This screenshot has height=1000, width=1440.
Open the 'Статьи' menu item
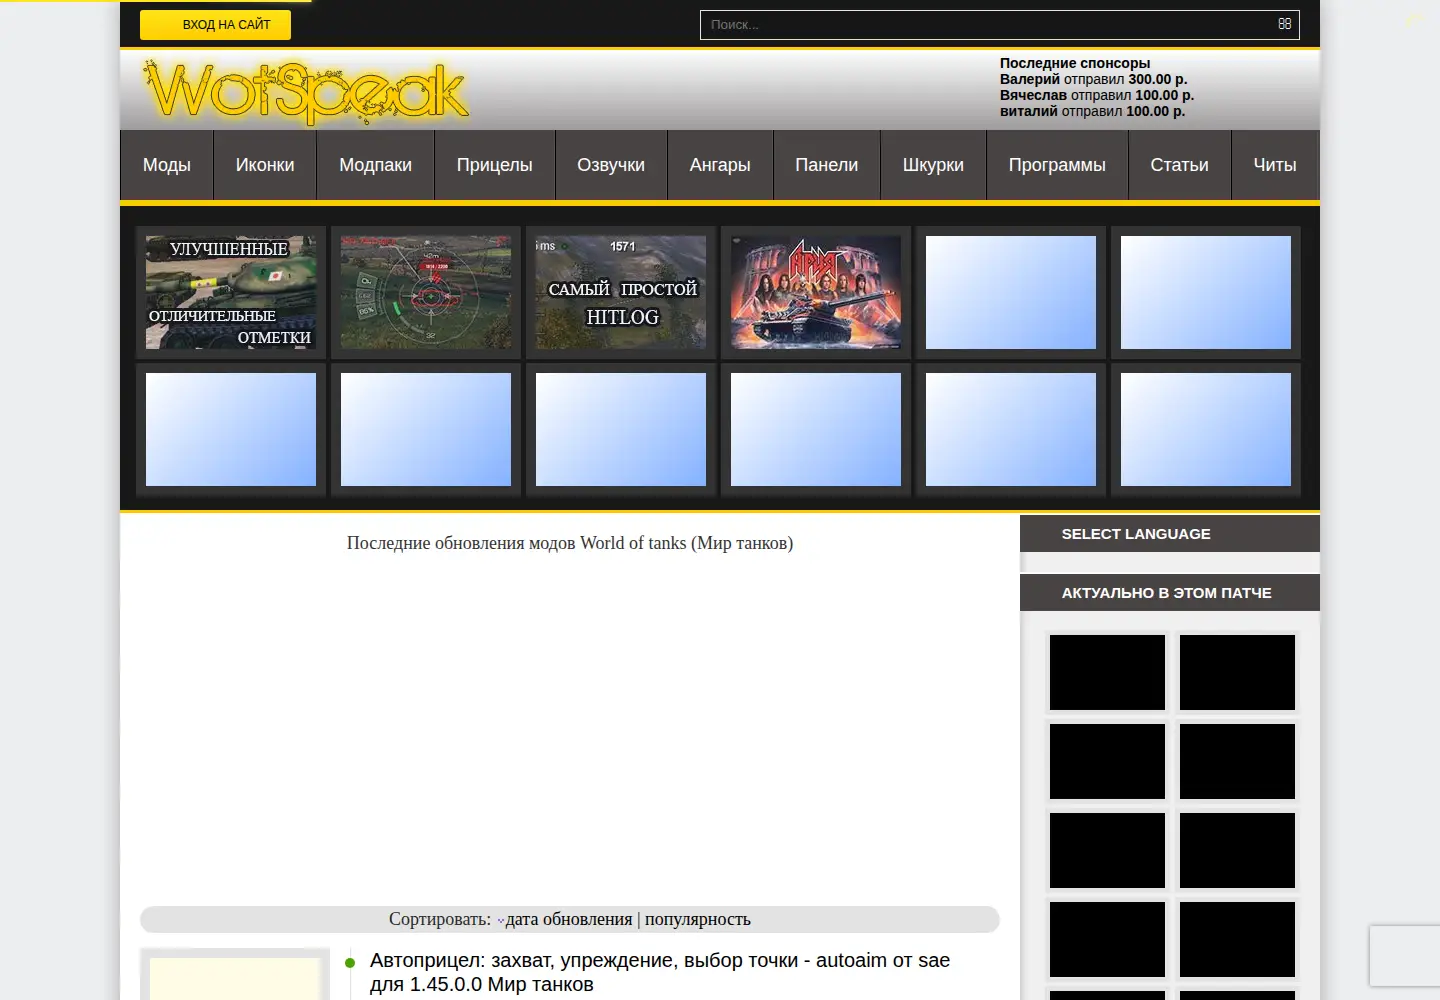1179,165
